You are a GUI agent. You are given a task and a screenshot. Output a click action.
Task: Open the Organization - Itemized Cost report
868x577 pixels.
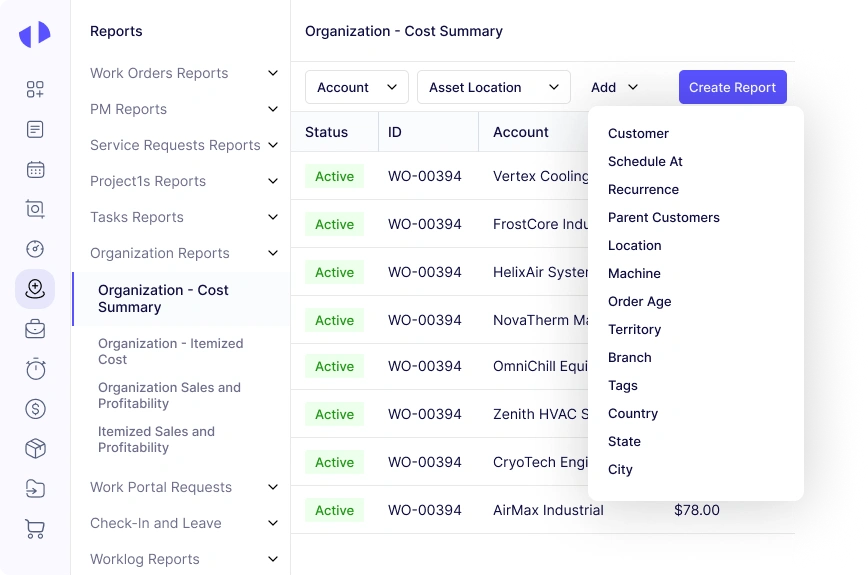pyautogui.click(x=170, y=351)
